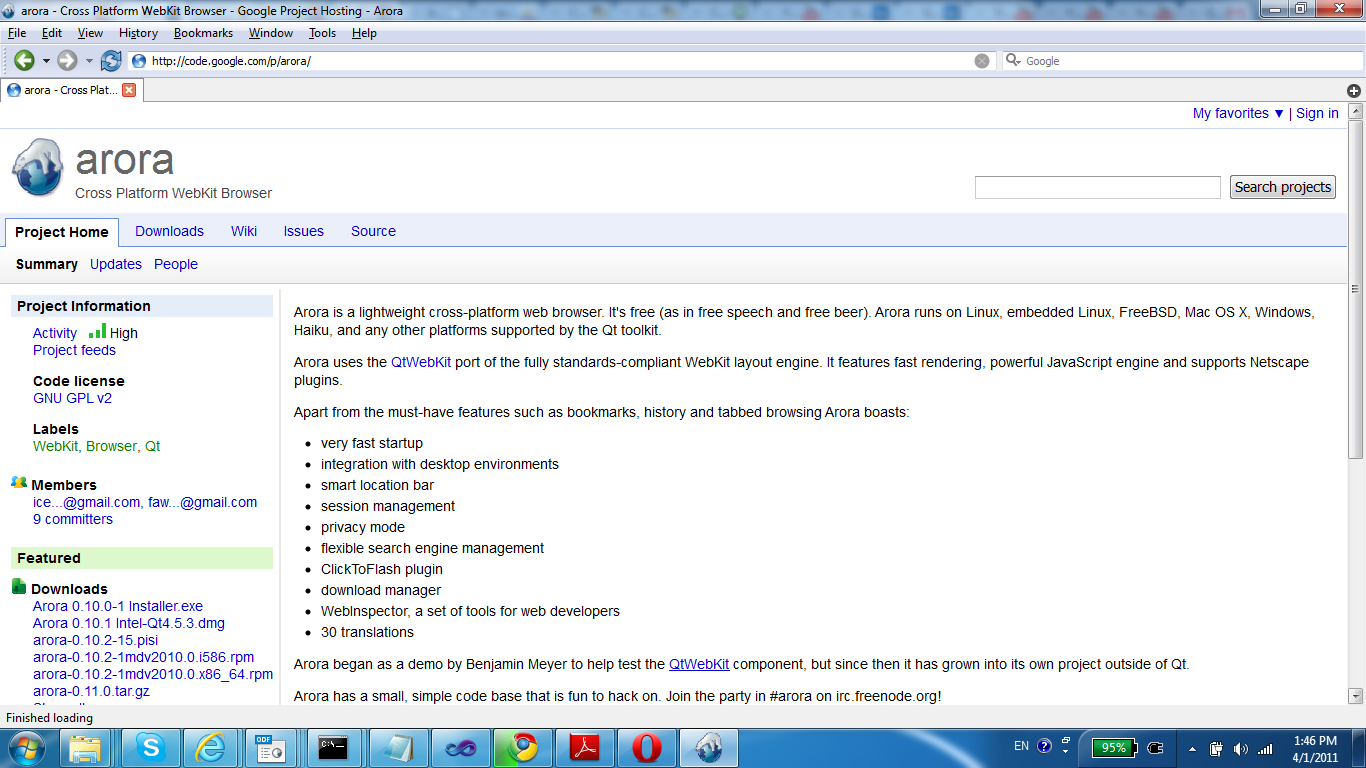Add a new tab with plus icon
The width and height of the screenshot is (1366, 768).
pos(1354,90)
